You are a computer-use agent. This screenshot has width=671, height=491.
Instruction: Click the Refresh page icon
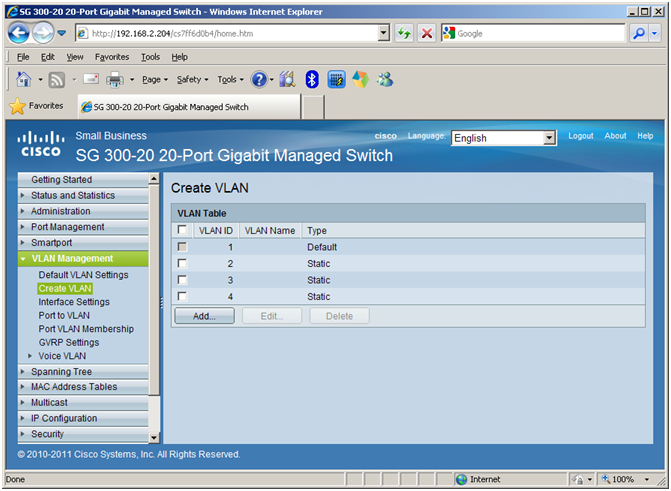coord(404,33)
